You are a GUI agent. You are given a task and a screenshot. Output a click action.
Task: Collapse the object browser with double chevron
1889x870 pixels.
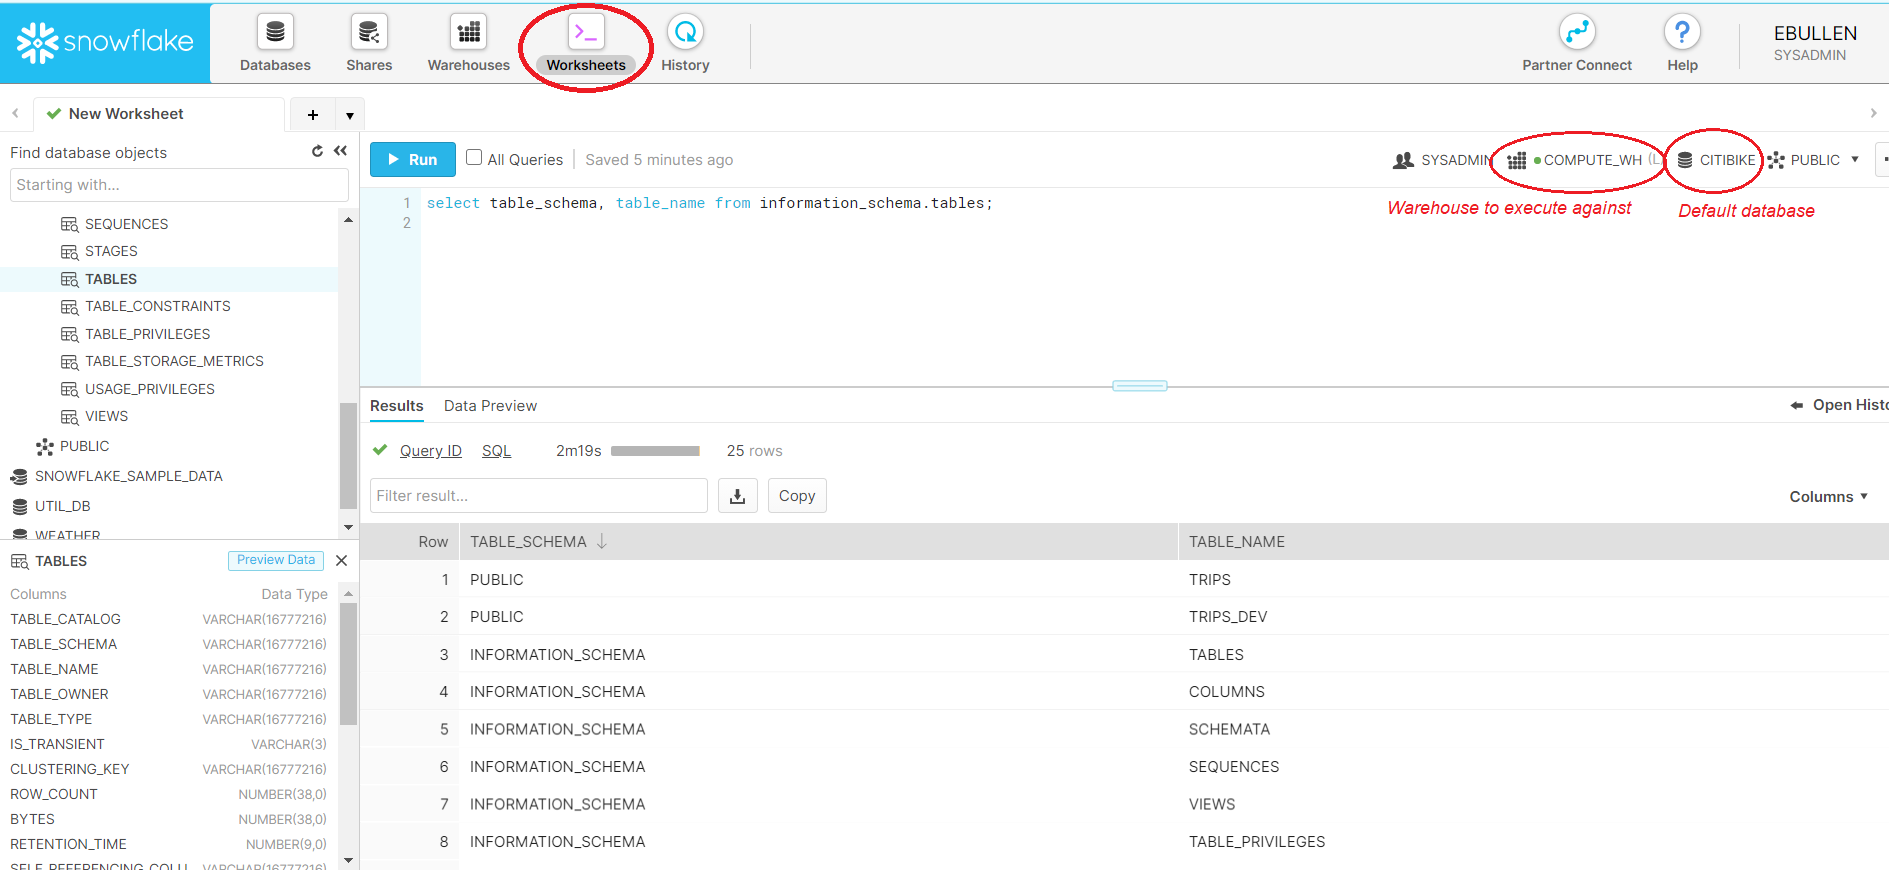[x=340, y=151]
